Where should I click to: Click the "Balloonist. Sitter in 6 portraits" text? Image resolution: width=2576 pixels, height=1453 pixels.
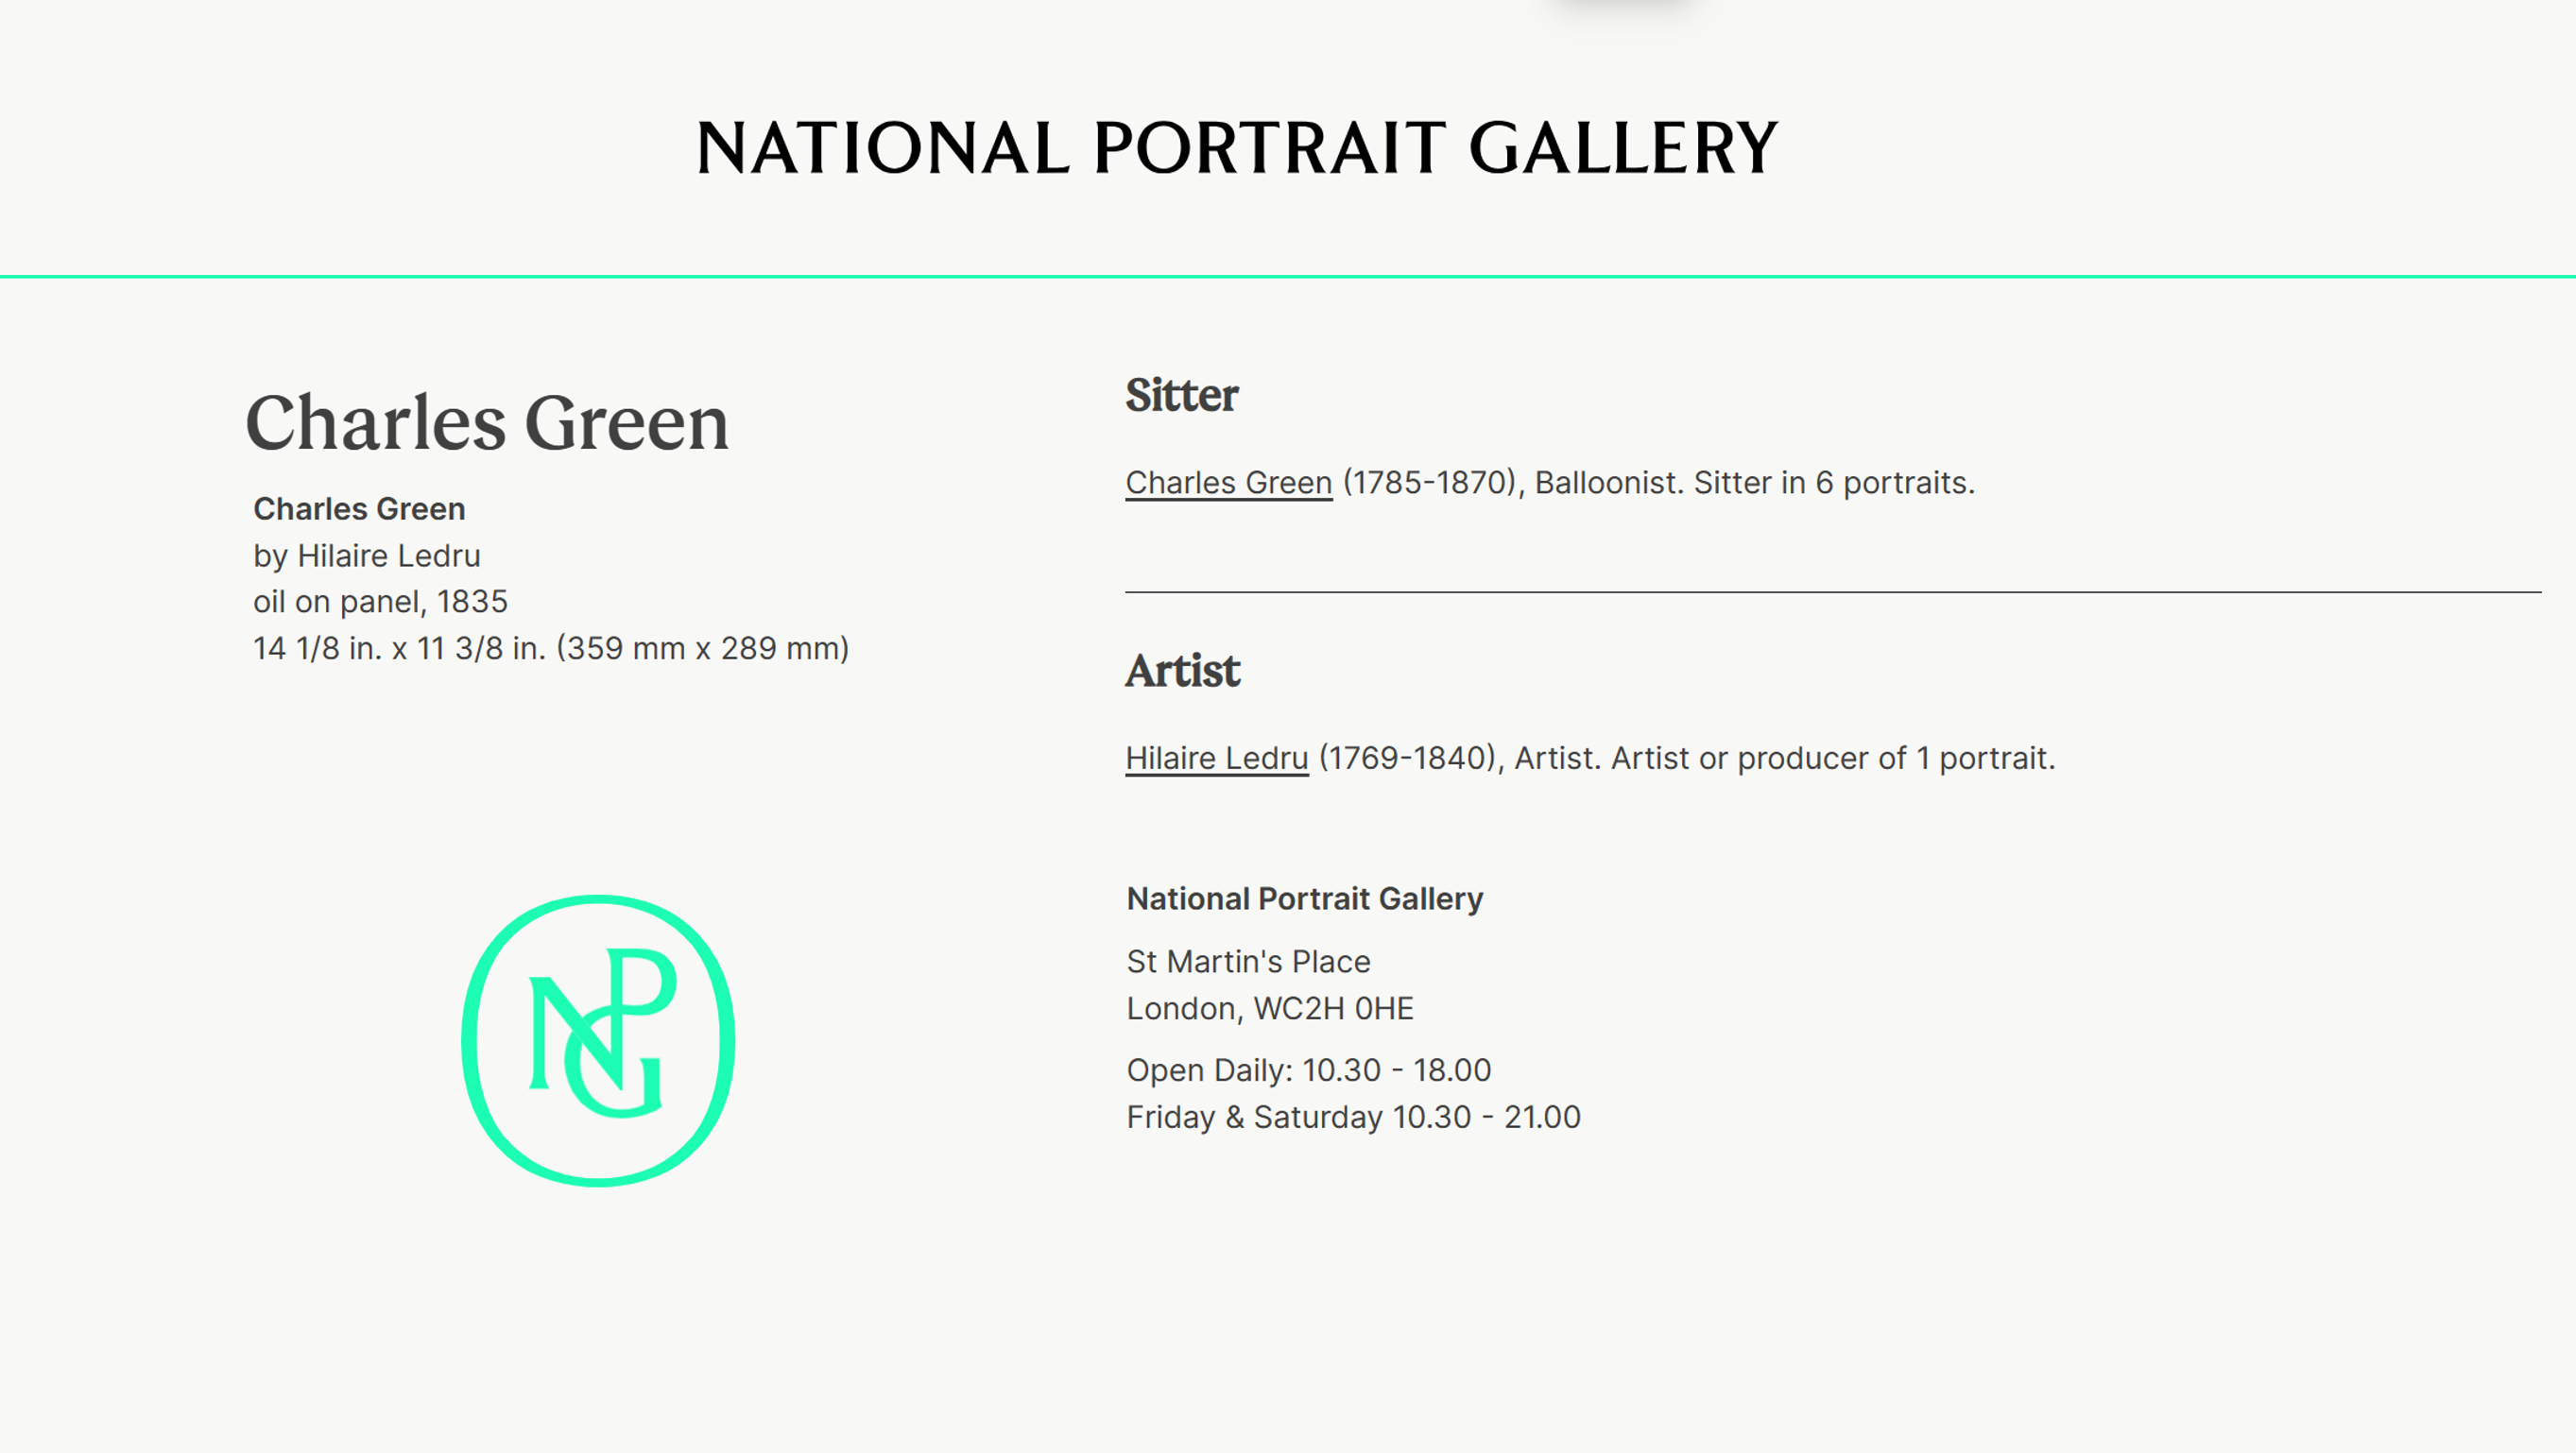1754,483
